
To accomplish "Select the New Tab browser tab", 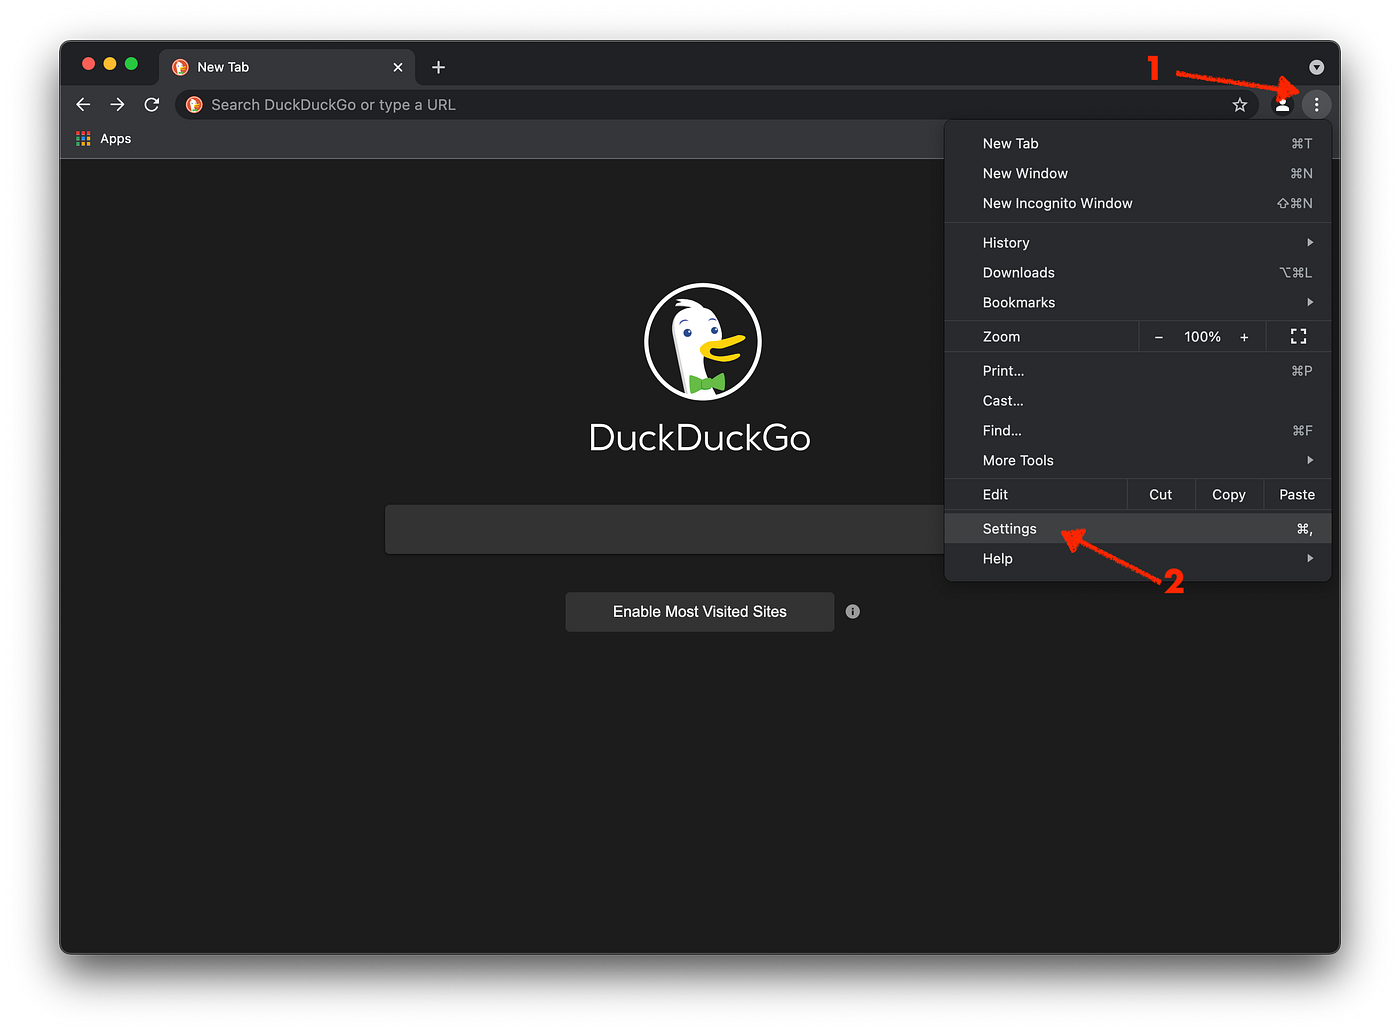I will [287, 67].
